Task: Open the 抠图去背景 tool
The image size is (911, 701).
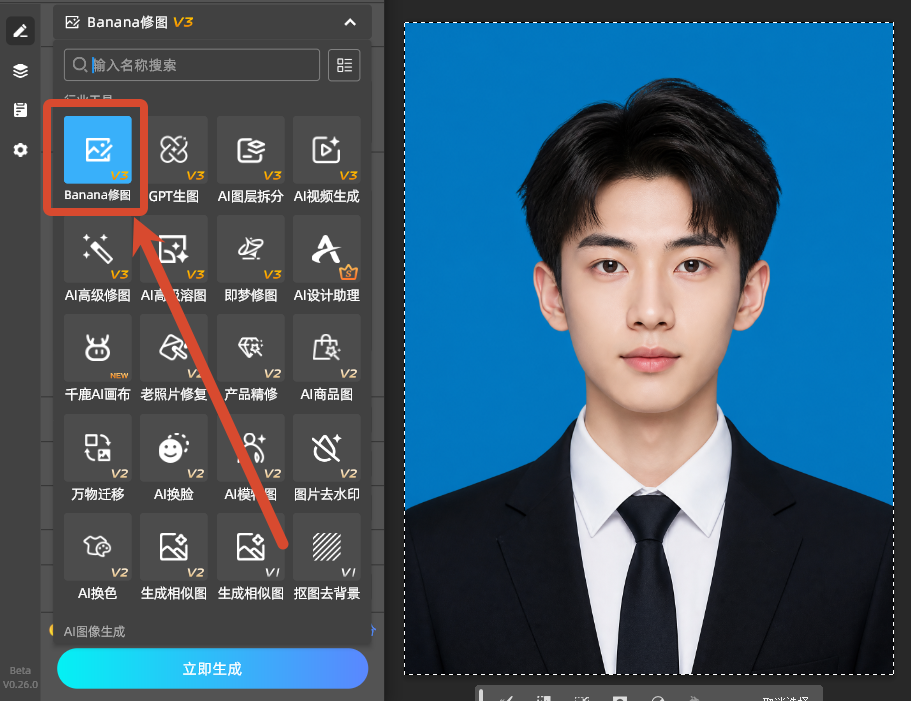Action: (x=327, y=547)
